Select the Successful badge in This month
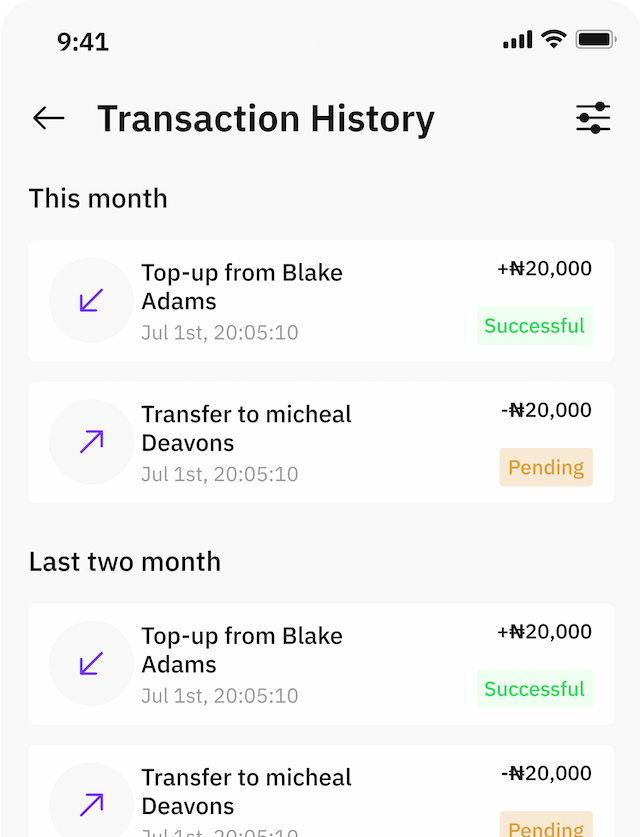The width and height of the screenshot is (640, 837). coord(534,326)
